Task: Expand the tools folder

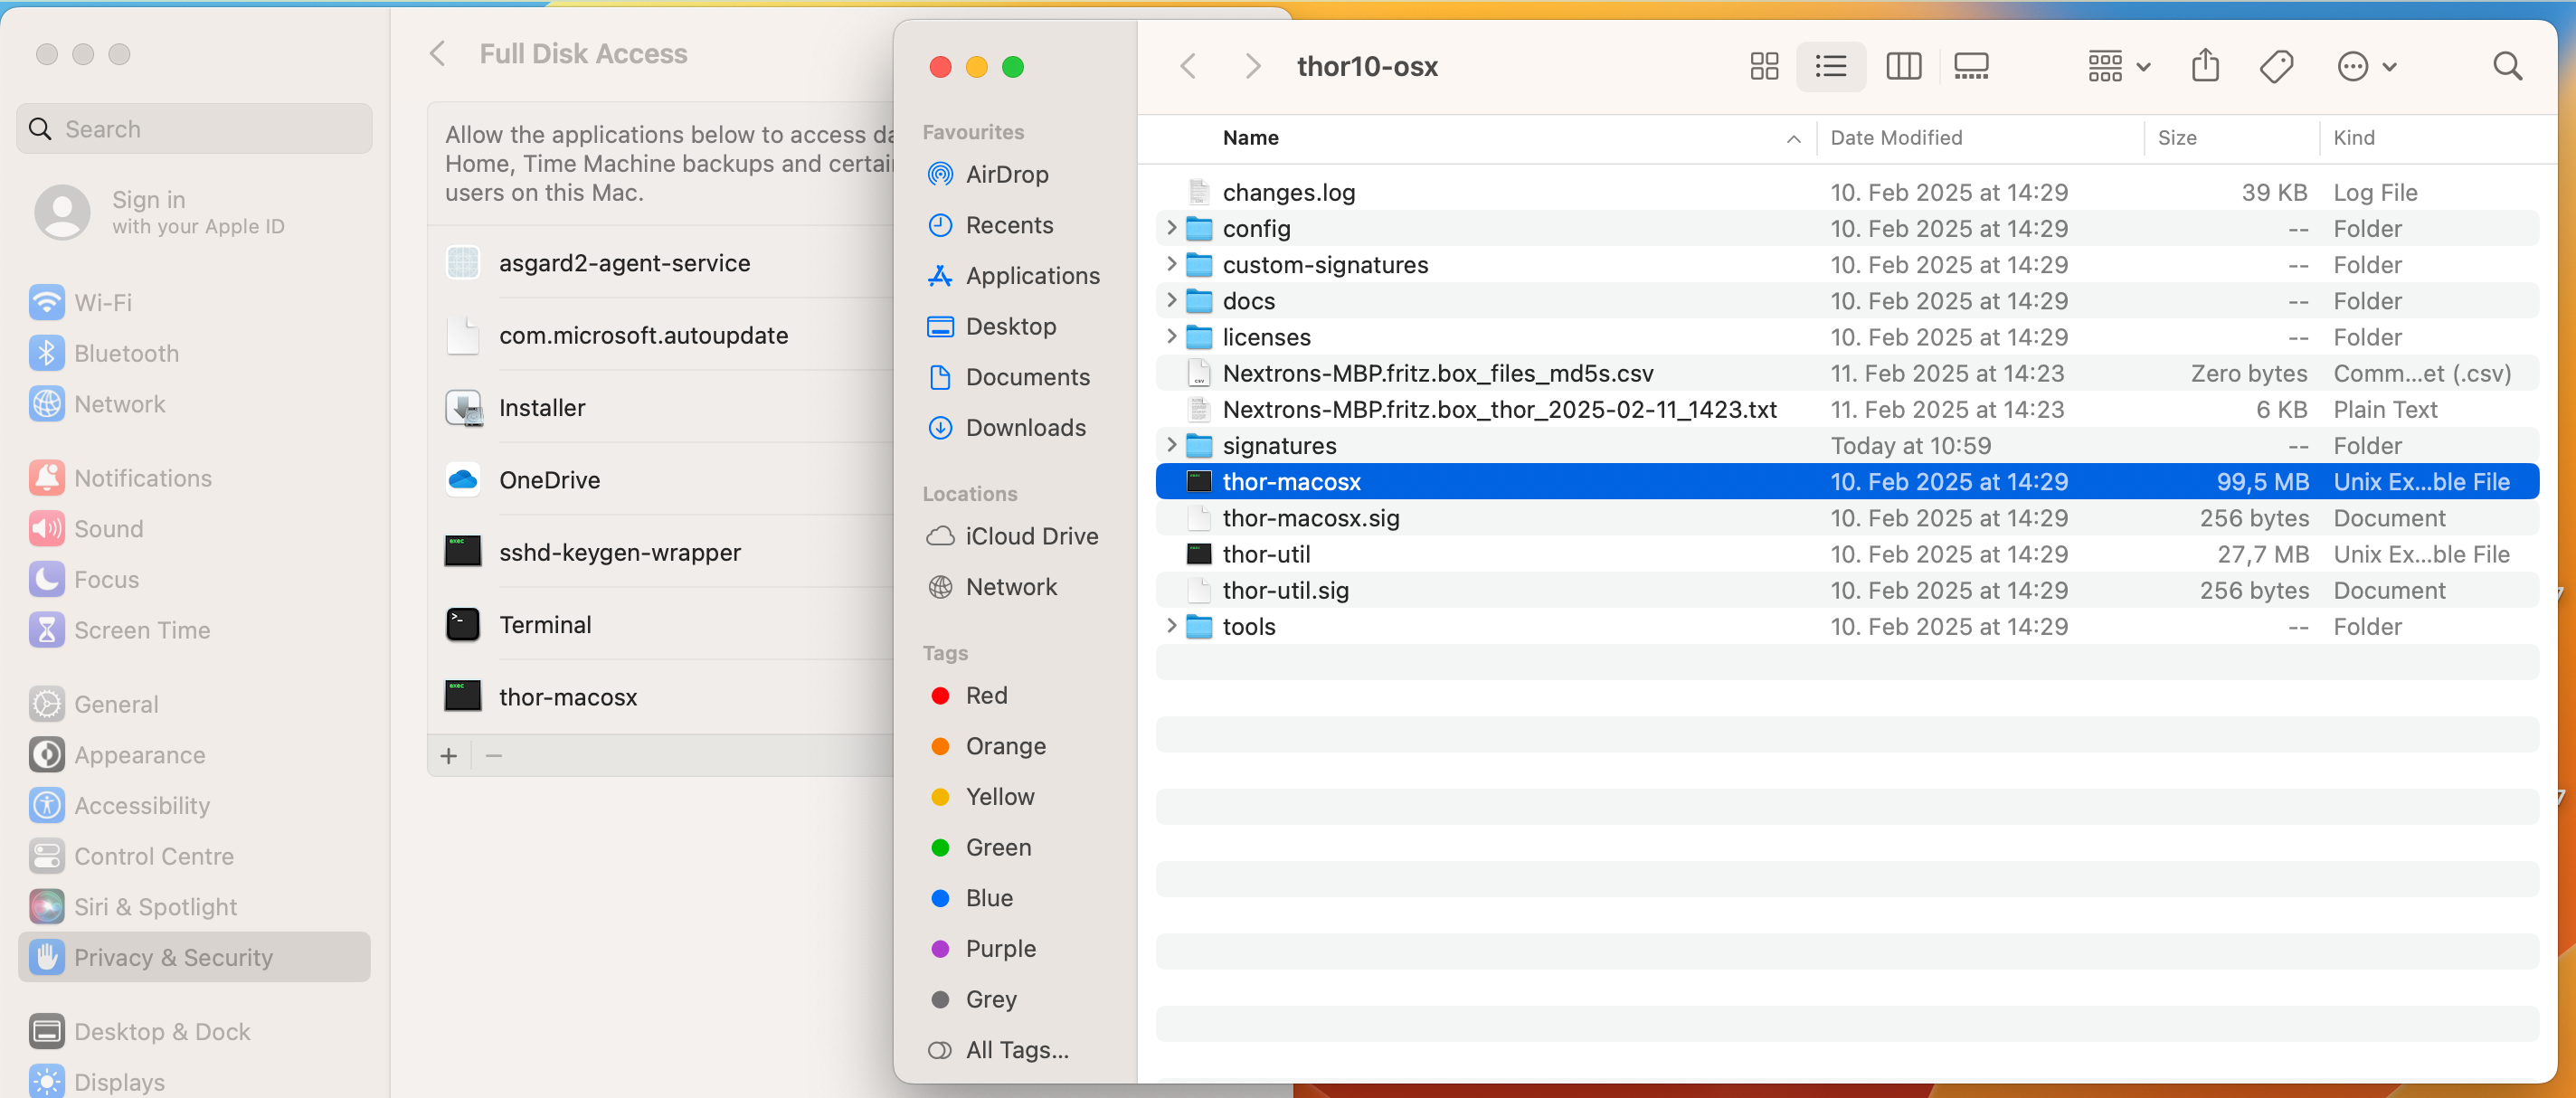Action: point(1171,626)
